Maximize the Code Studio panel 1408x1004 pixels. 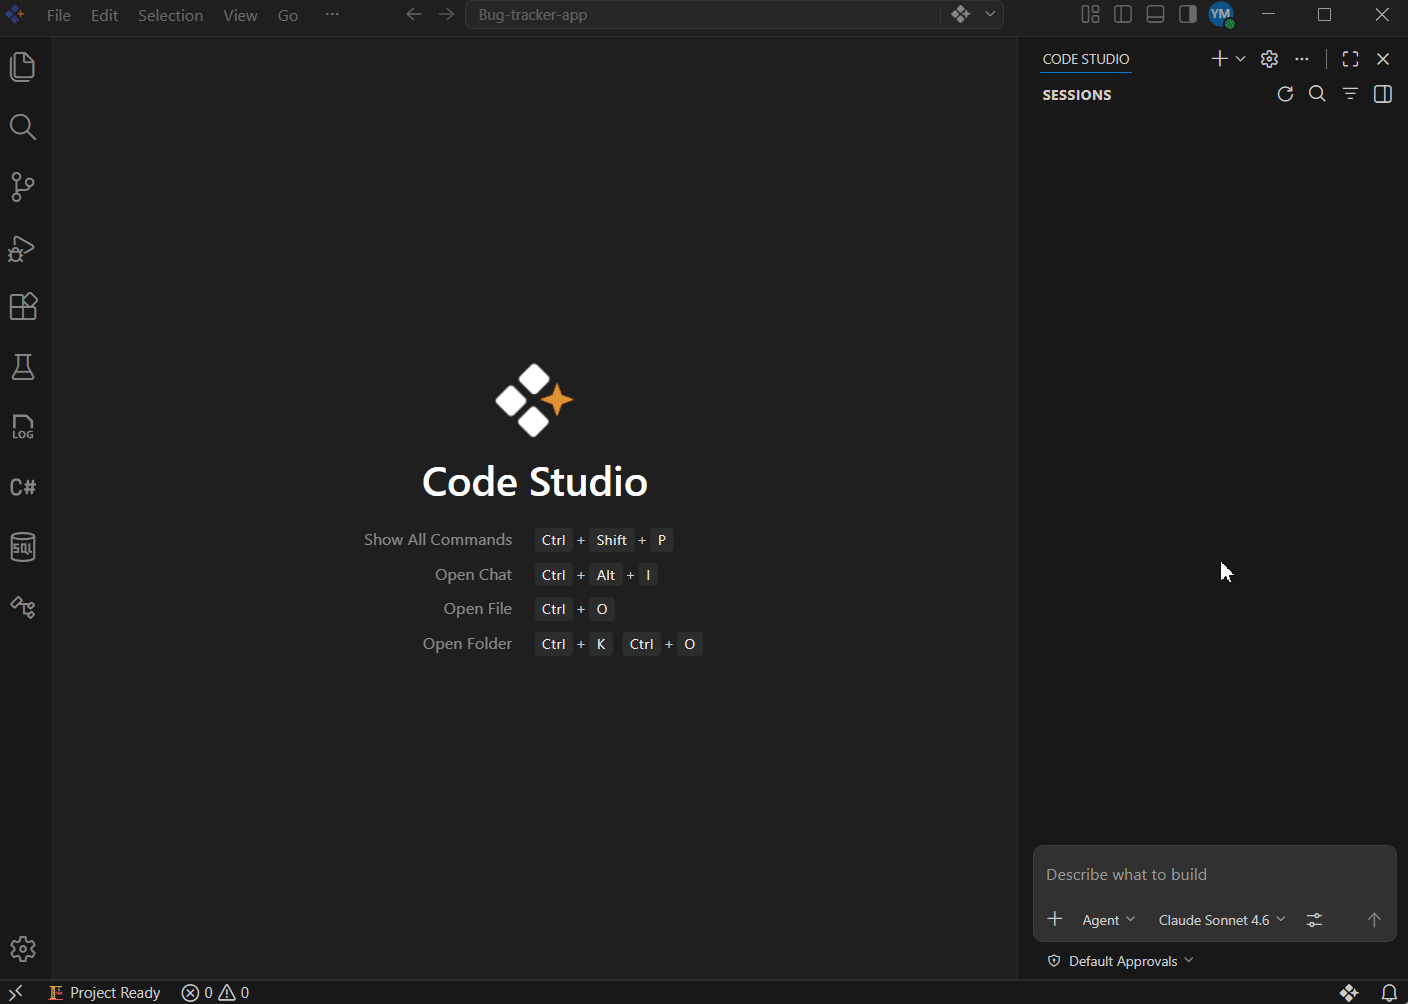[1350, 59]
